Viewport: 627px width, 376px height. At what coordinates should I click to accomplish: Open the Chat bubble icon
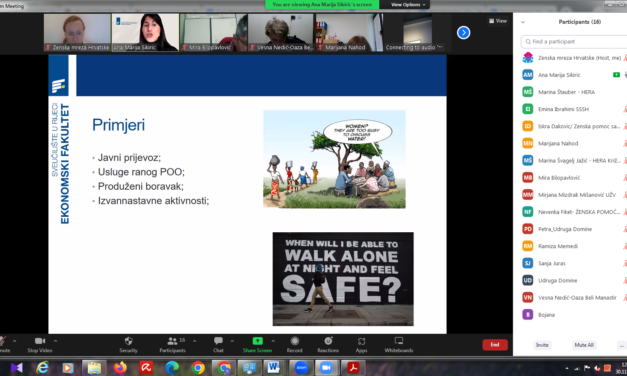(x=218, y=341)
